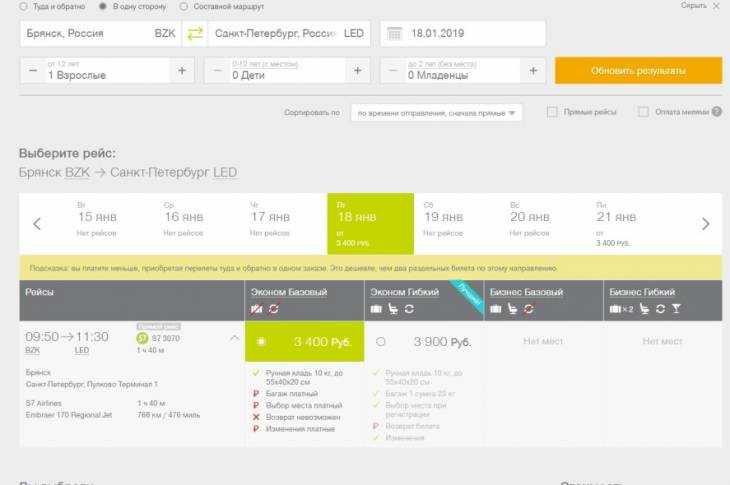
Task: Collapse the flight details chevron
Action: [234, 338]
